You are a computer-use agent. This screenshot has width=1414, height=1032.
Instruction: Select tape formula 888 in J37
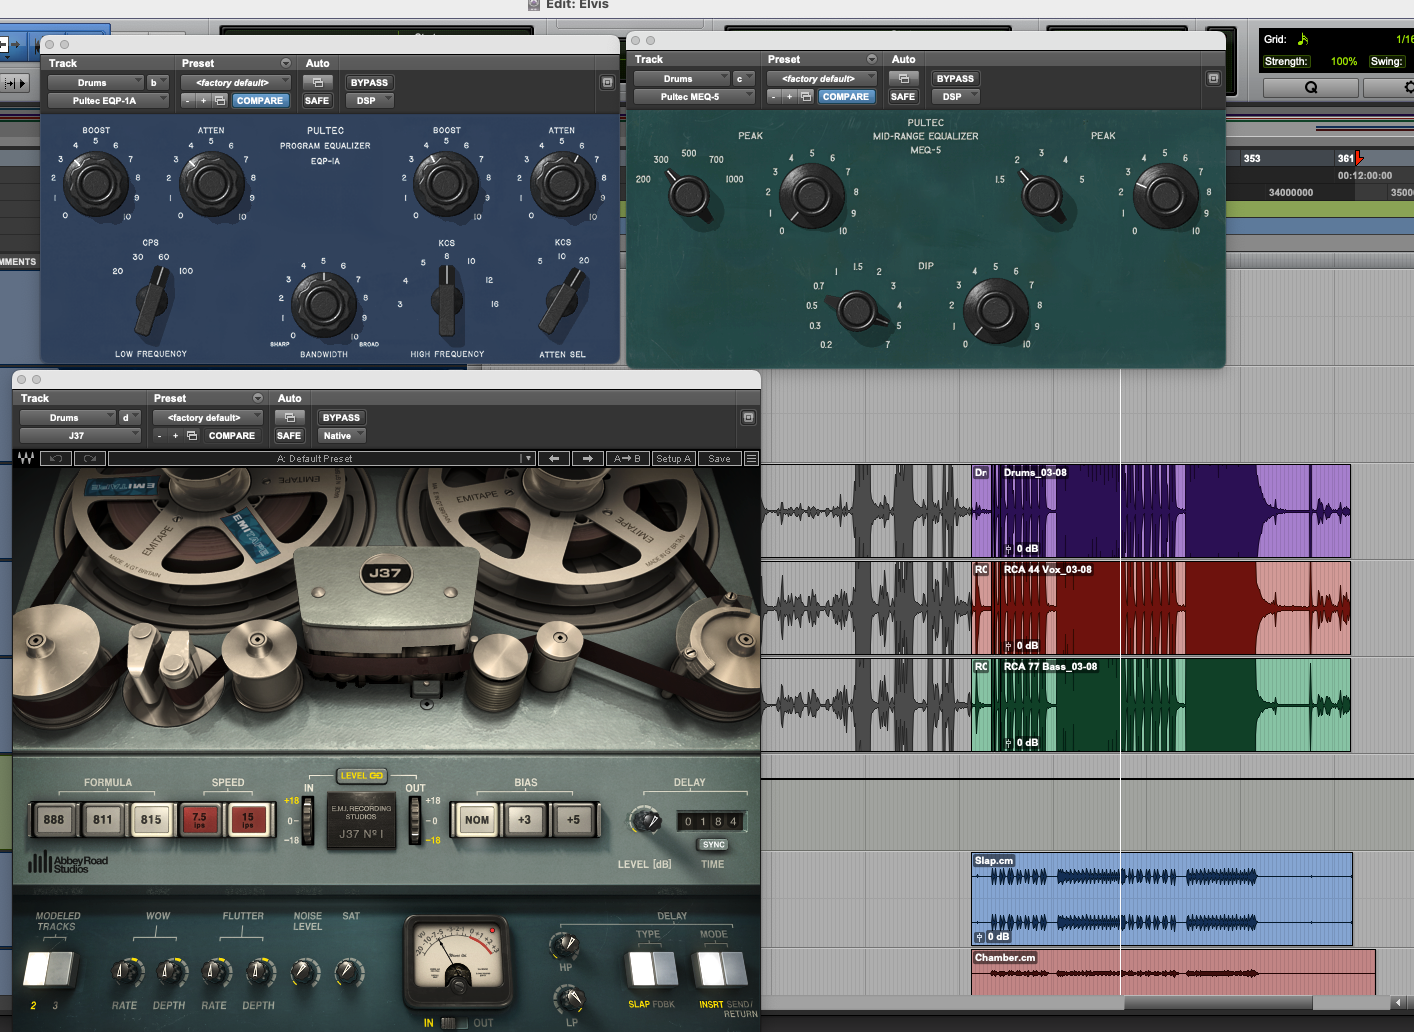54,819
